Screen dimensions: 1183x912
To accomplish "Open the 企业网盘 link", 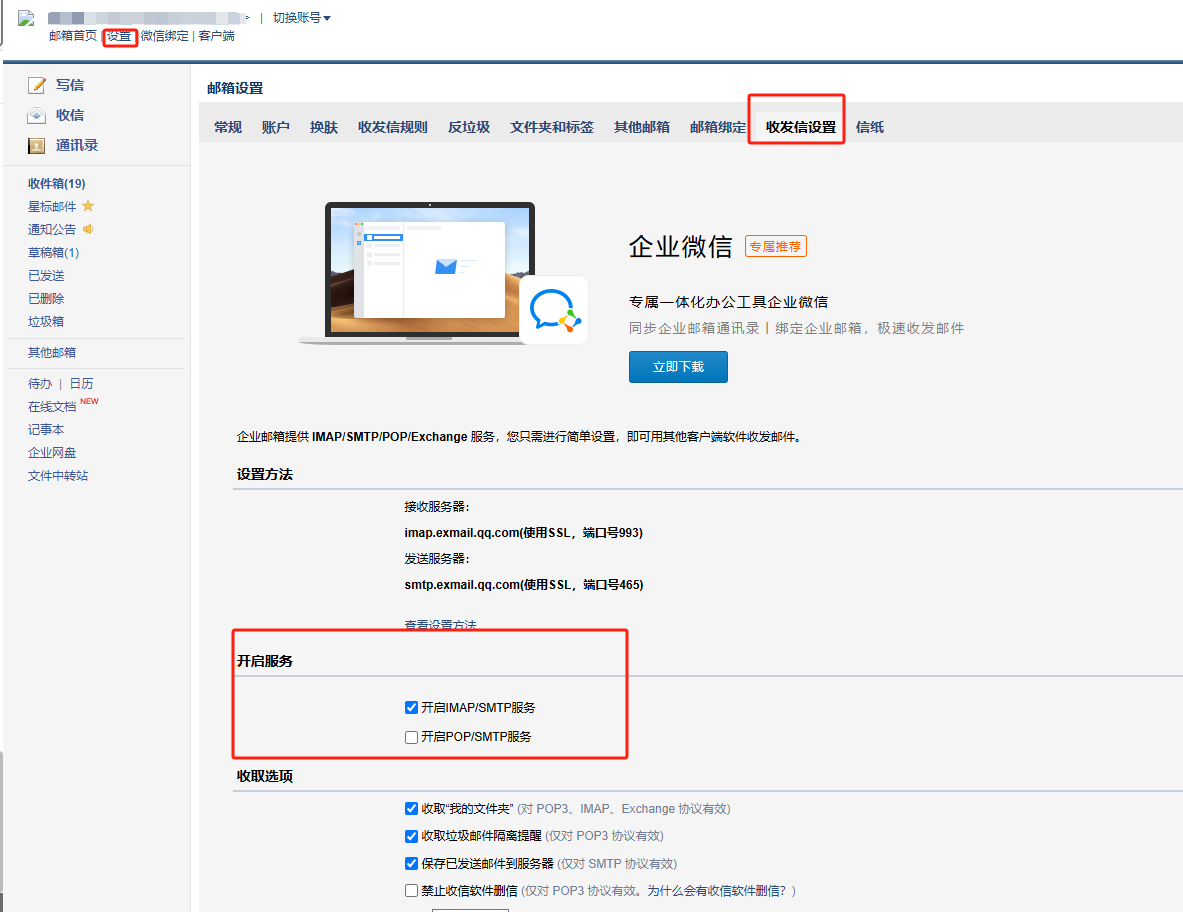I will click(x=52, y=453).
